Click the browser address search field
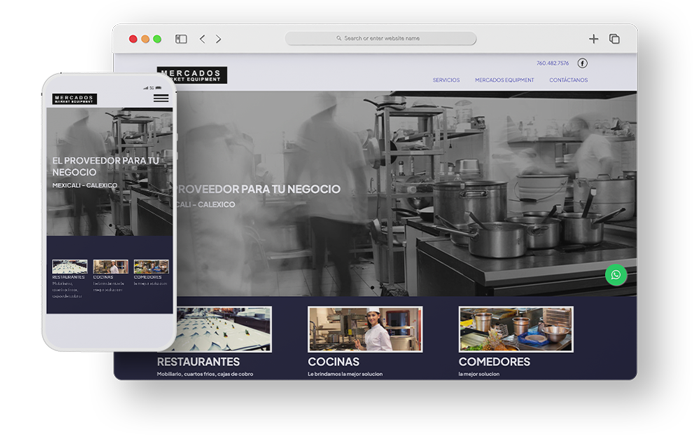This screenshot has width=700, height=438. [x=381, y=38]
